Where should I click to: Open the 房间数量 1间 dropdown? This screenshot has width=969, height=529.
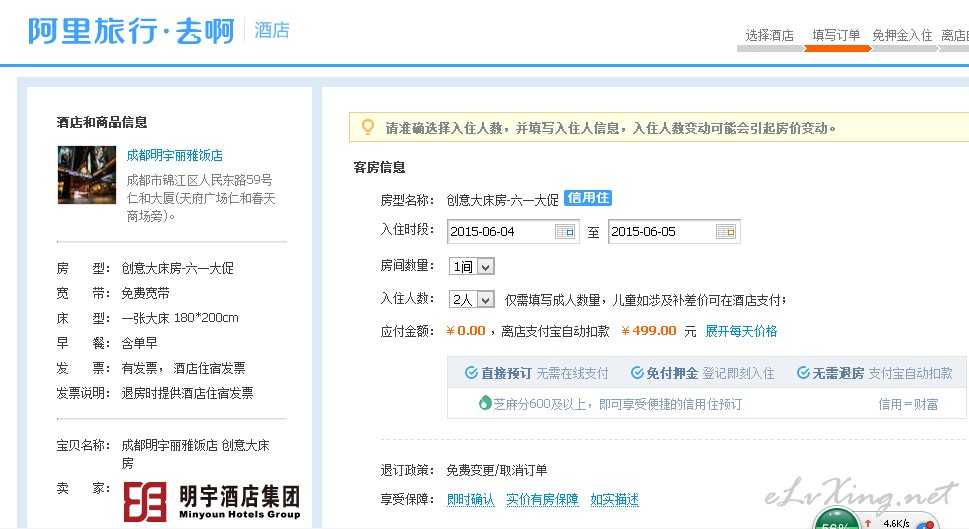tap(472, 266)
